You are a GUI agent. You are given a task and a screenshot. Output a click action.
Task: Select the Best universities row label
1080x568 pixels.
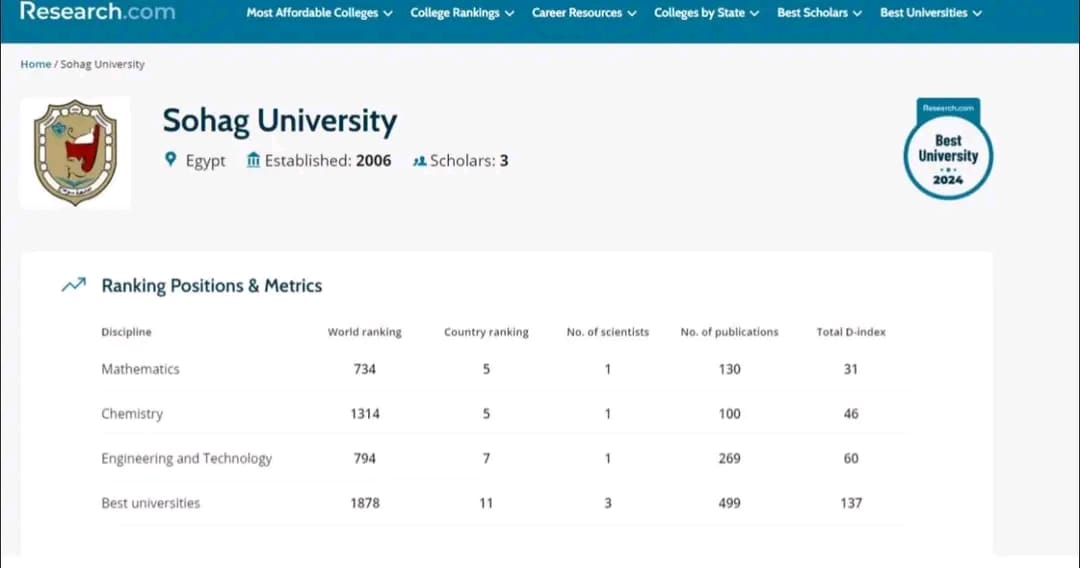[x=150, y=503]
